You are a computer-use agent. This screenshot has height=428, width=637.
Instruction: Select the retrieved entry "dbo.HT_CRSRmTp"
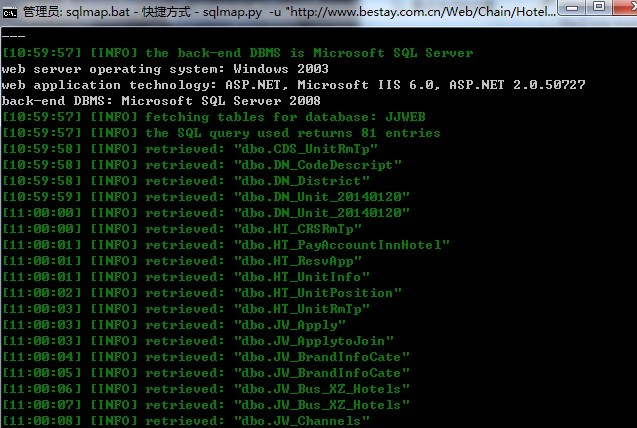(x=298, y=229)
